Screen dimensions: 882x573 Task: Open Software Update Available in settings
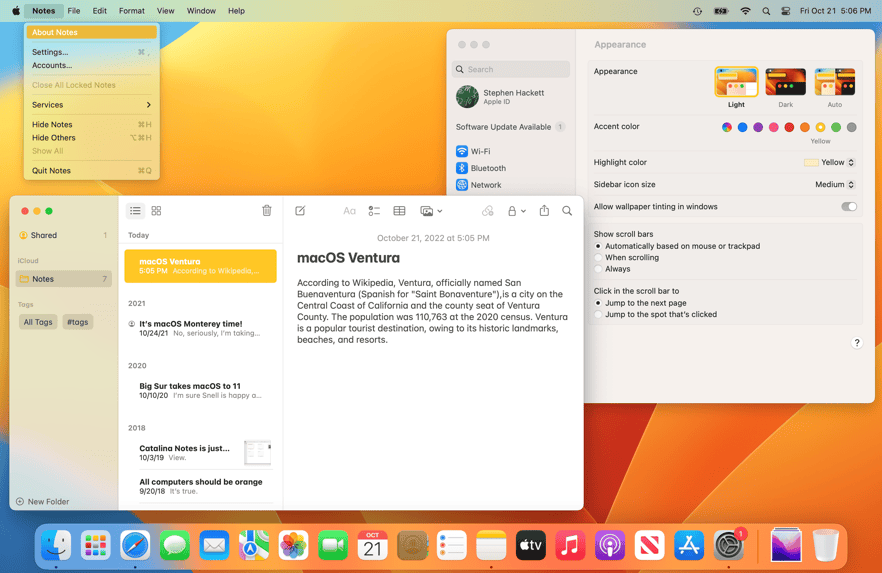coord(511,127)
